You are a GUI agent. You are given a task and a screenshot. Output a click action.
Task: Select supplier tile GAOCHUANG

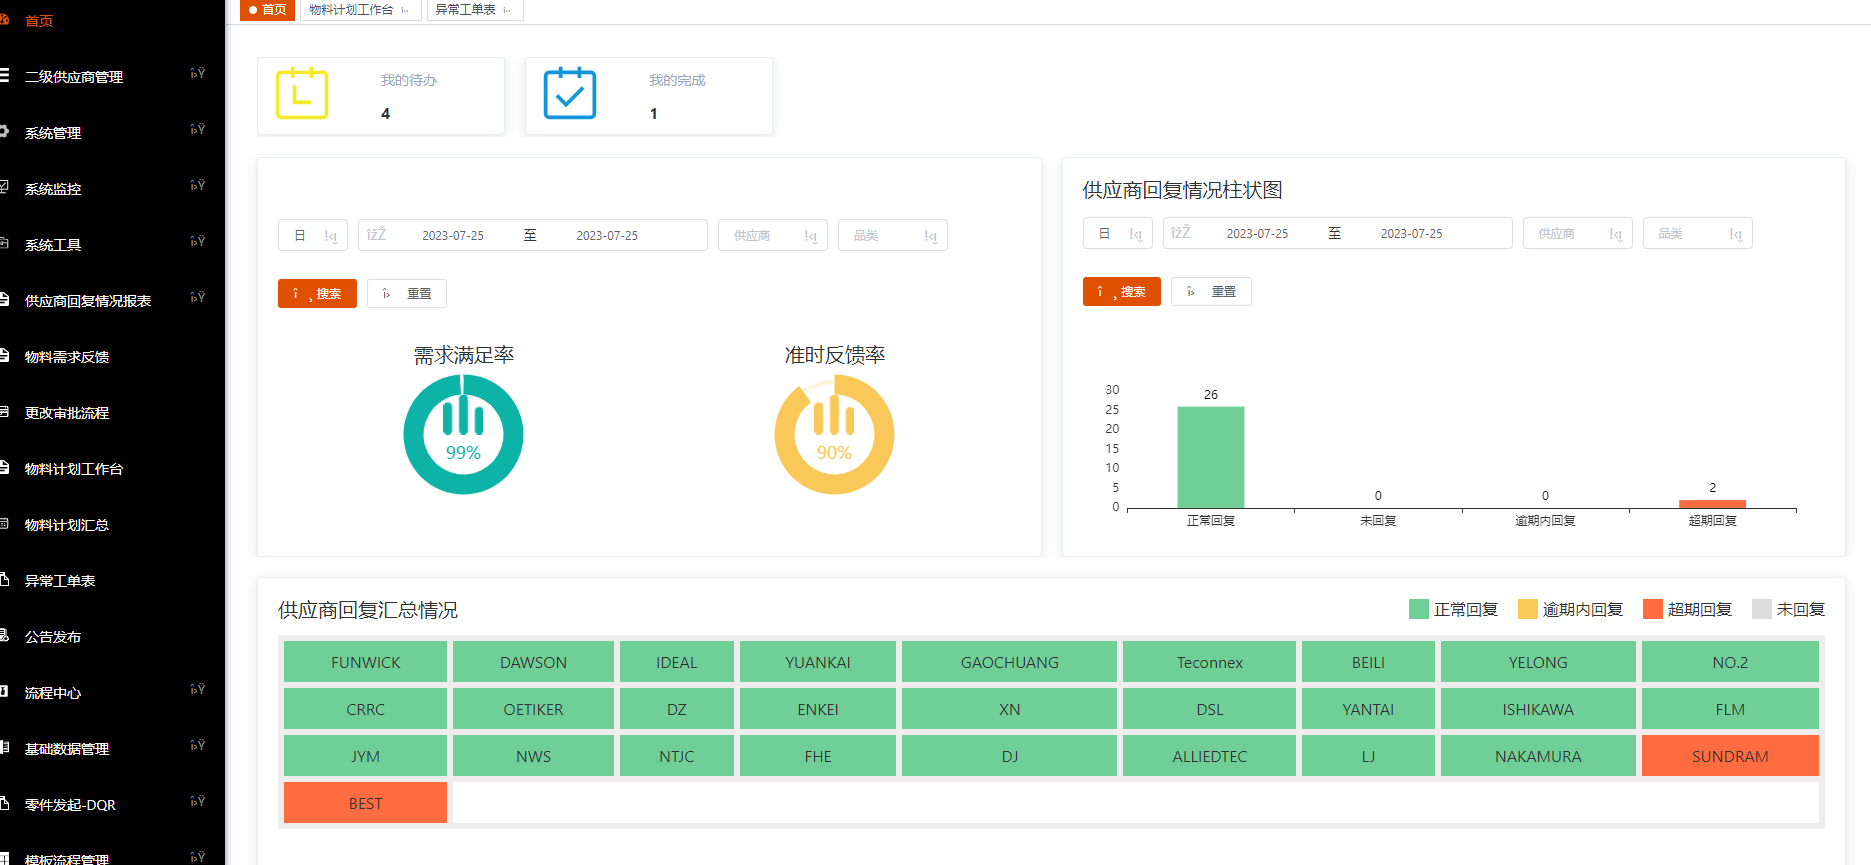[1009, 662]
